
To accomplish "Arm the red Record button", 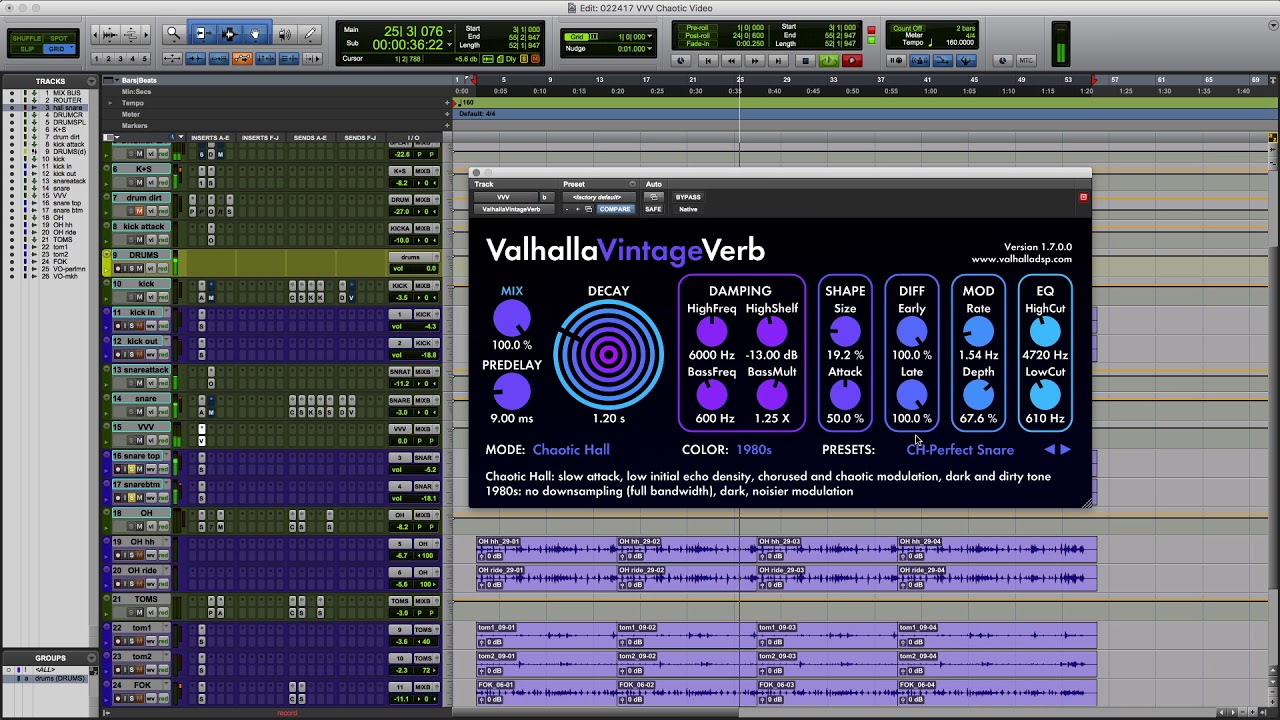I will pyautogui.click(x=852, y=61).
